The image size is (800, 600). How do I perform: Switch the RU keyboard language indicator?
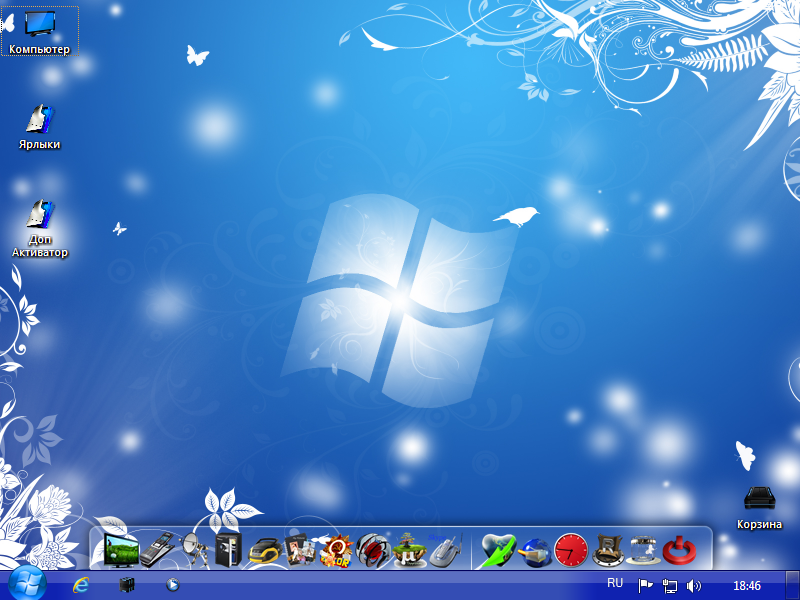pyautogui.click(x=613, y=587)
